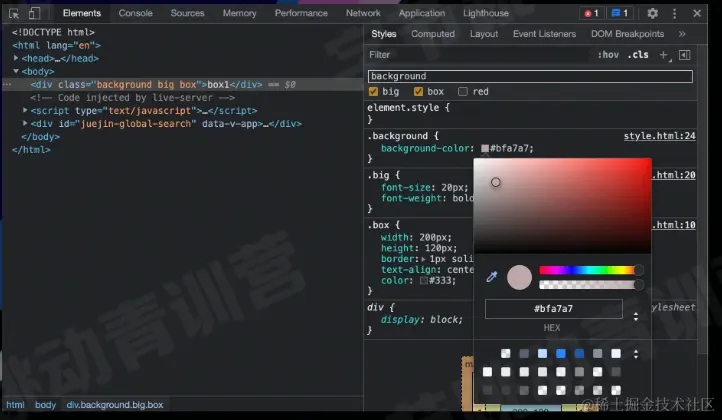Uncheck the big class checkbox
The height and width of the screenshot is (420, 722).
[373, 92]
